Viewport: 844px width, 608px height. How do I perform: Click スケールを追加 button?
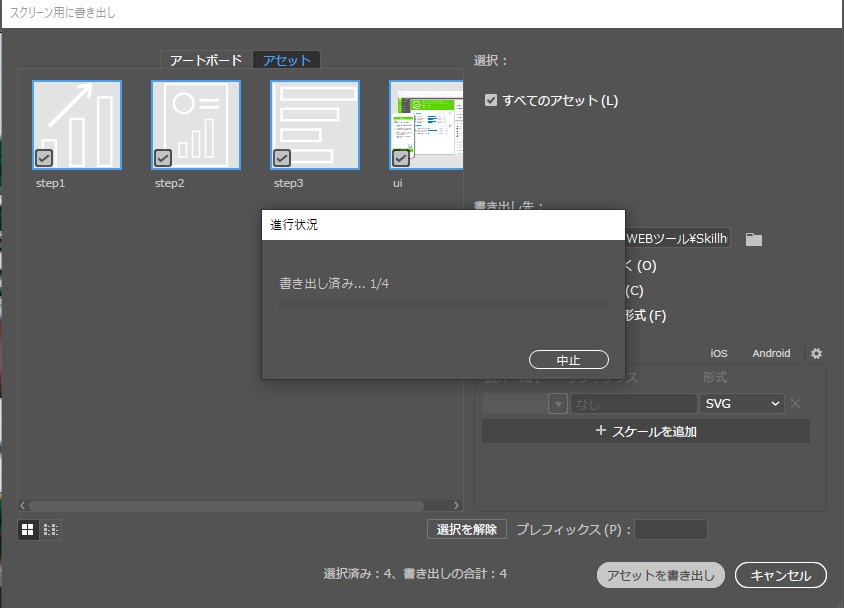coord(646,432)
